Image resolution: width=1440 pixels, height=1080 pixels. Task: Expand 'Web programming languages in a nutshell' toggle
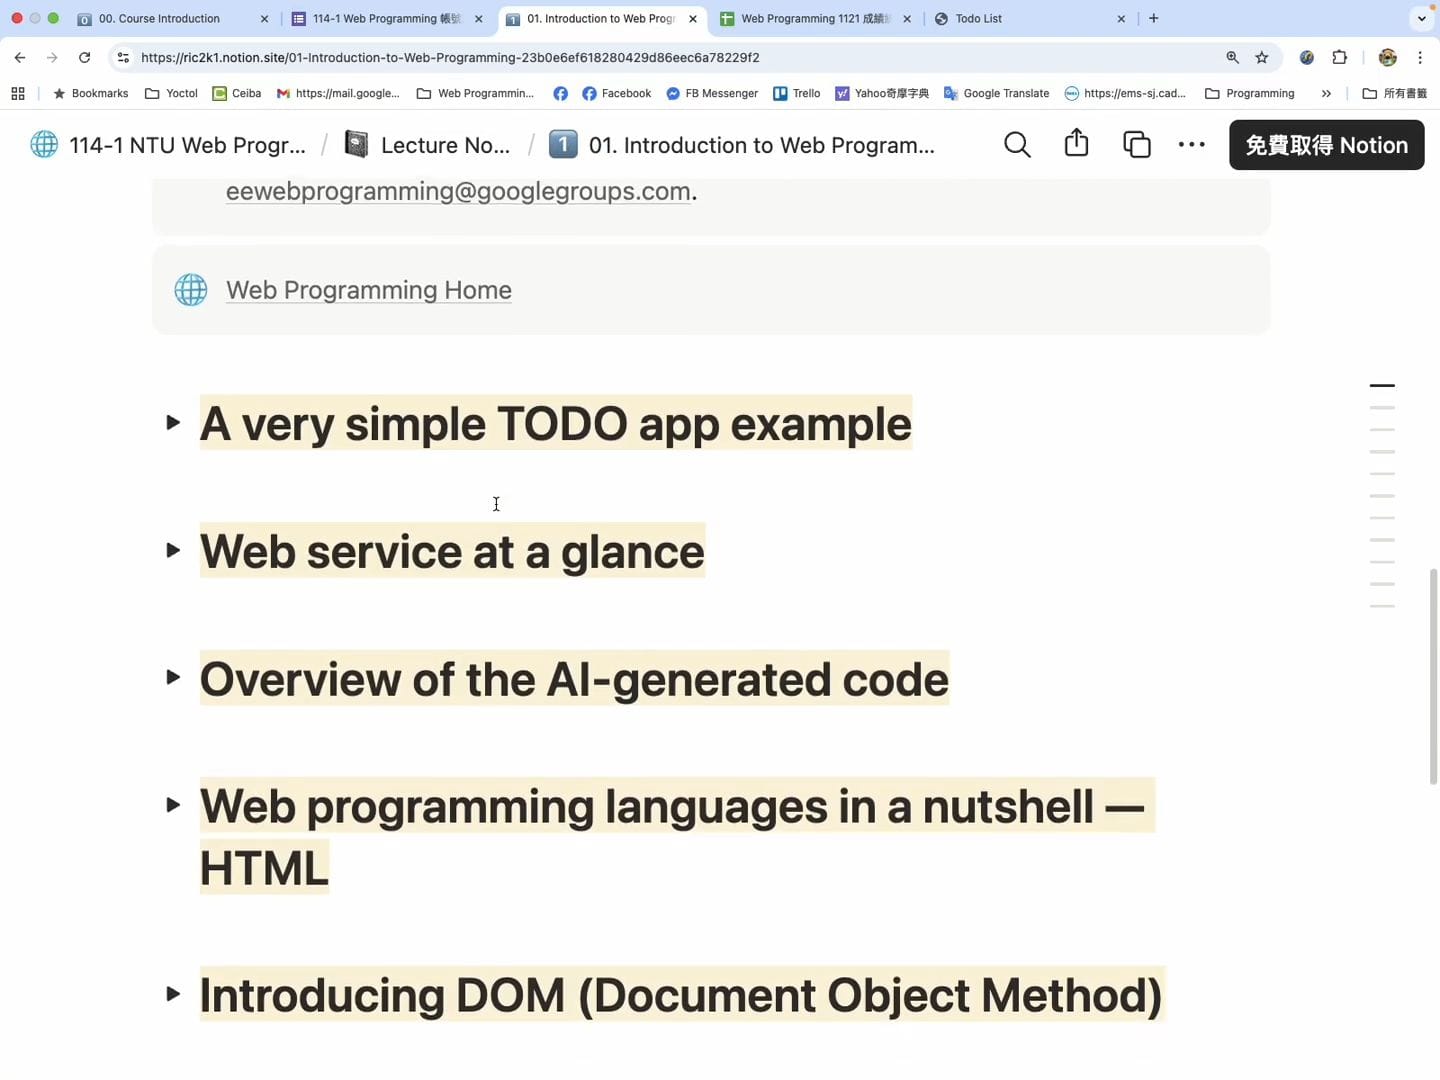tap(173, 805)
